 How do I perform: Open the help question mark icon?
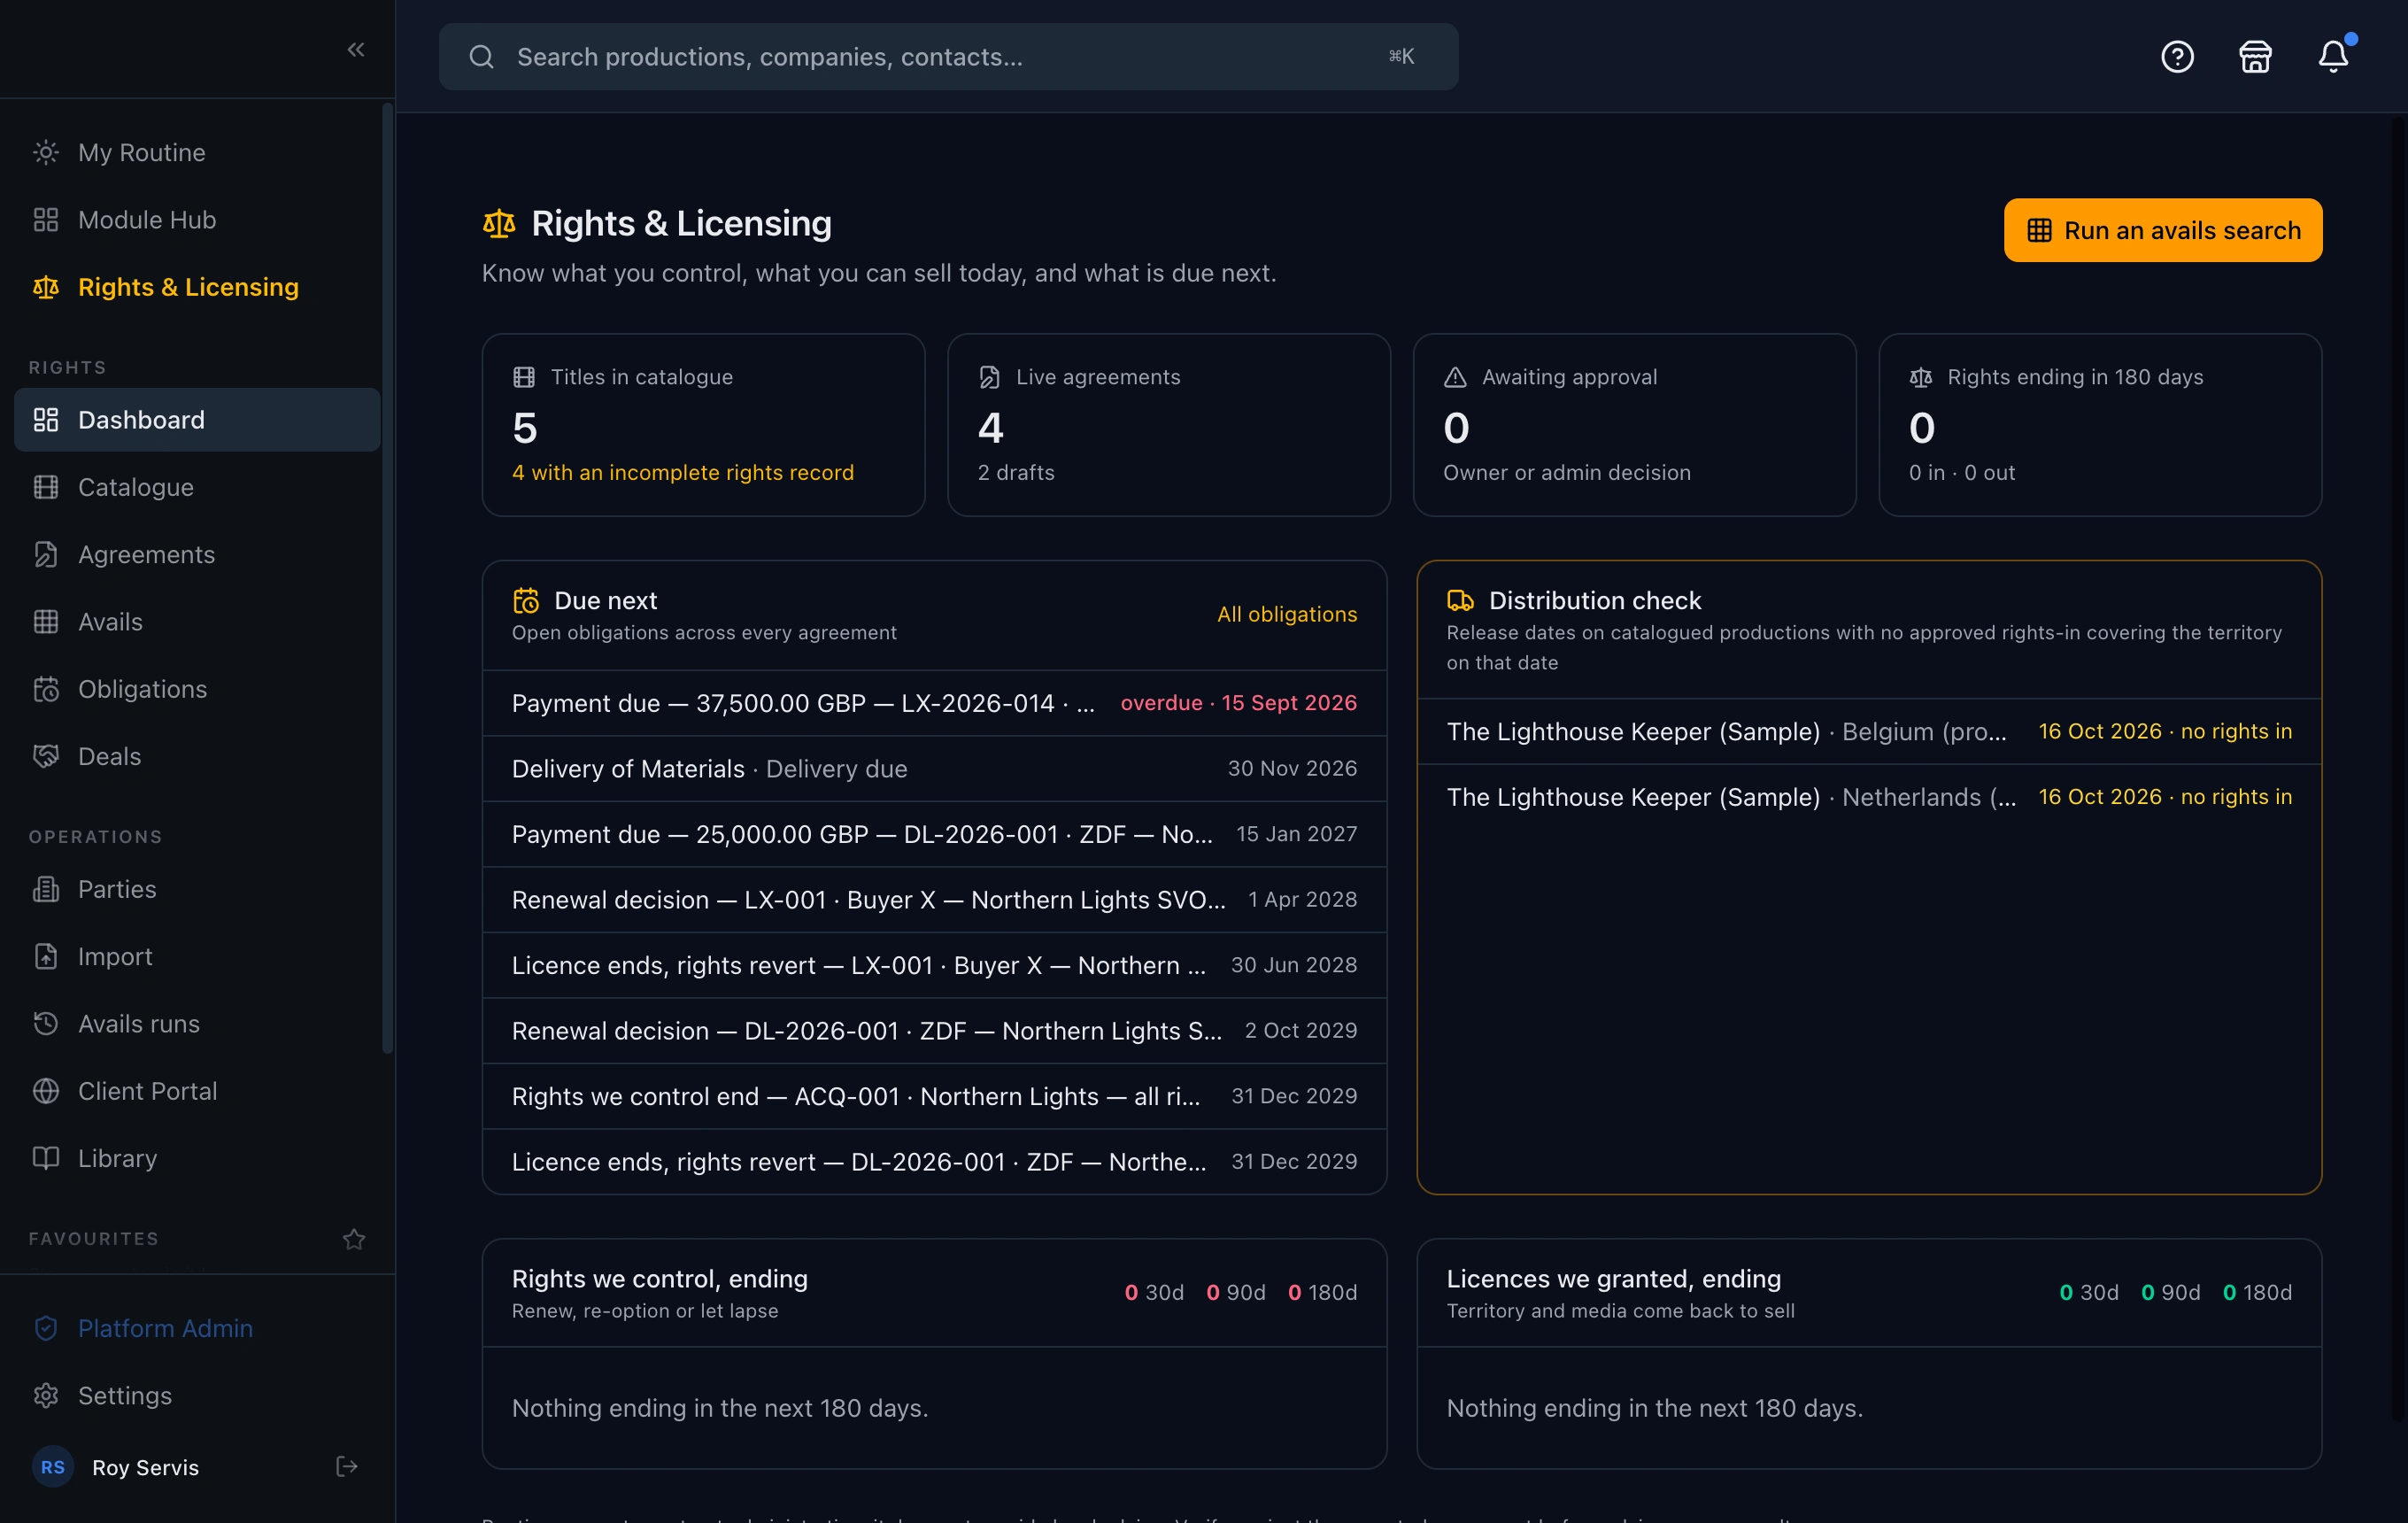click(2177, 56)
